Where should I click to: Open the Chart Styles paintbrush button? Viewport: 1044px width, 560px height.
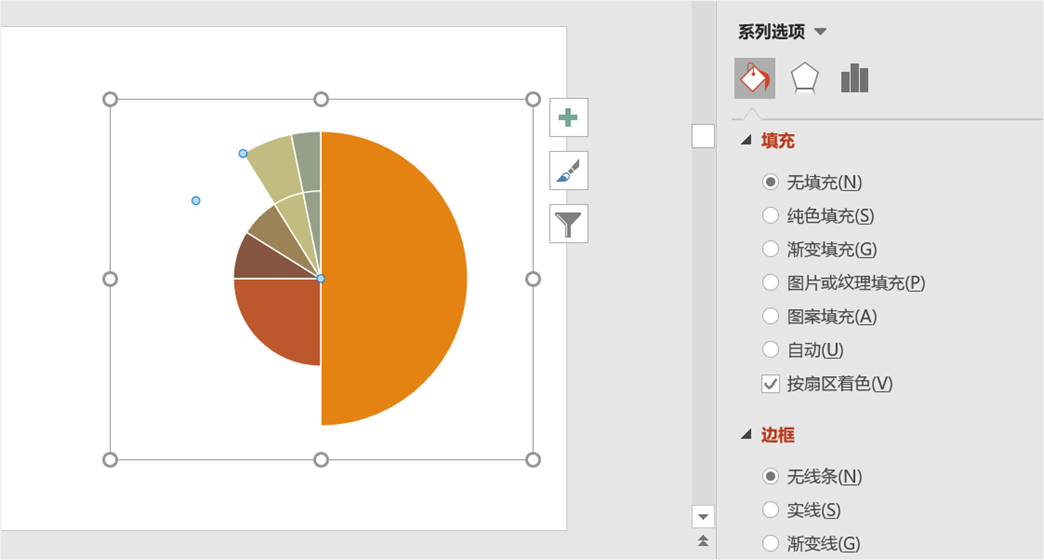tap(568, 170)
